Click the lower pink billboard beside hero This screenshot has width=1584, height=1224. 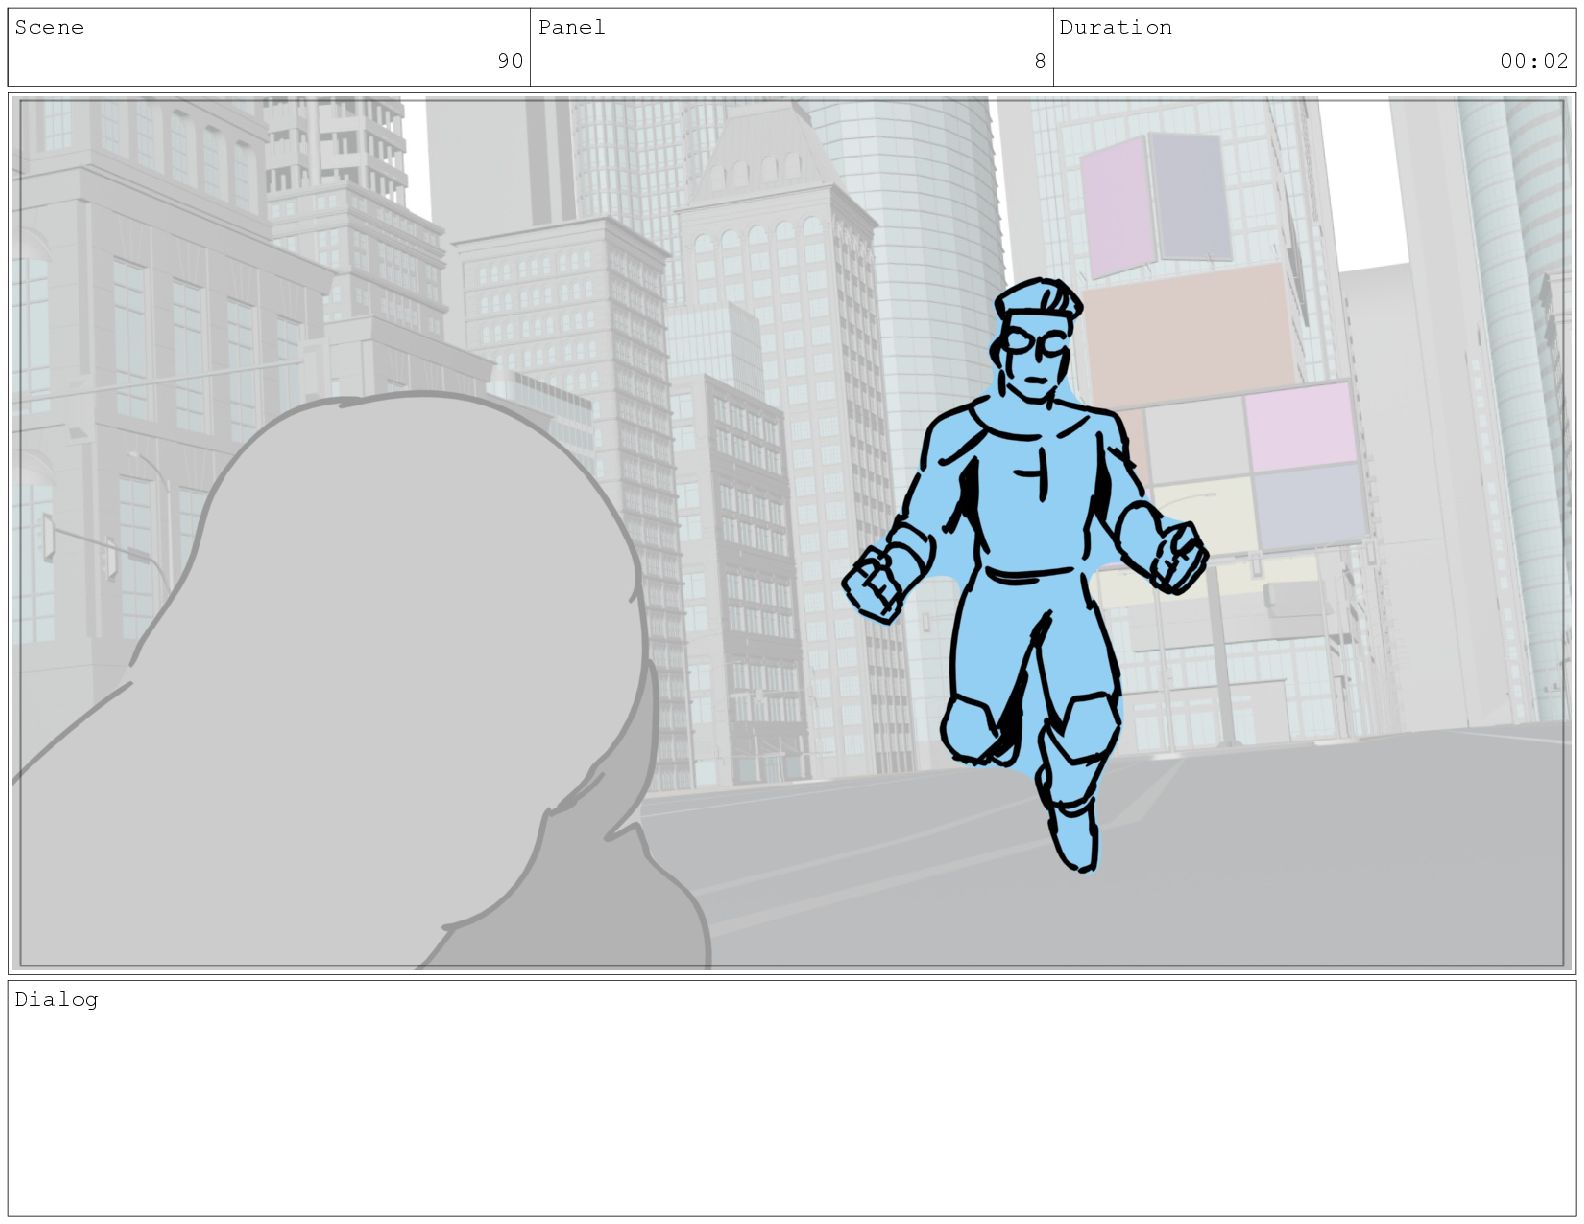tap(1300, 428)
